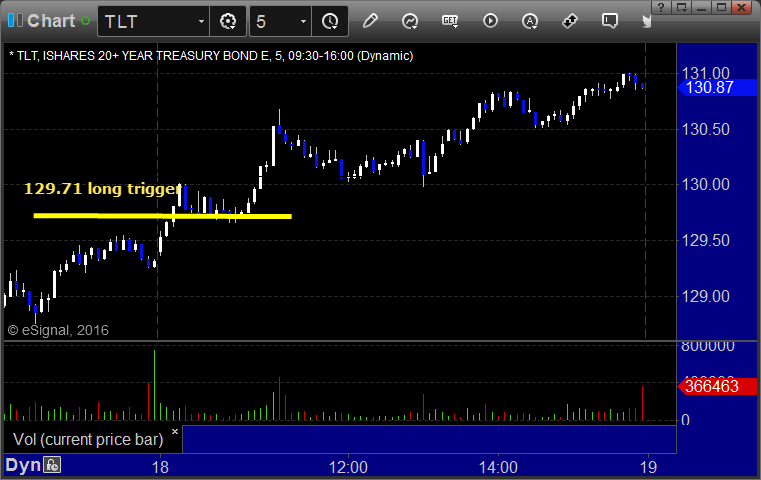Open the chart studies indicator icon
761x480 pixels.
[x=410, y=21]
